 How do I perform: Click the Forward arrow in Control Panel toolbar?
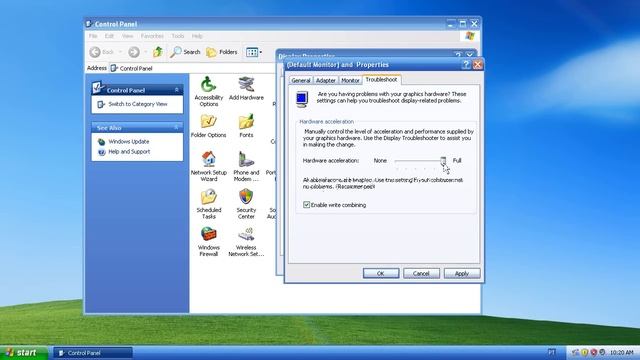[x=133, y=52]
